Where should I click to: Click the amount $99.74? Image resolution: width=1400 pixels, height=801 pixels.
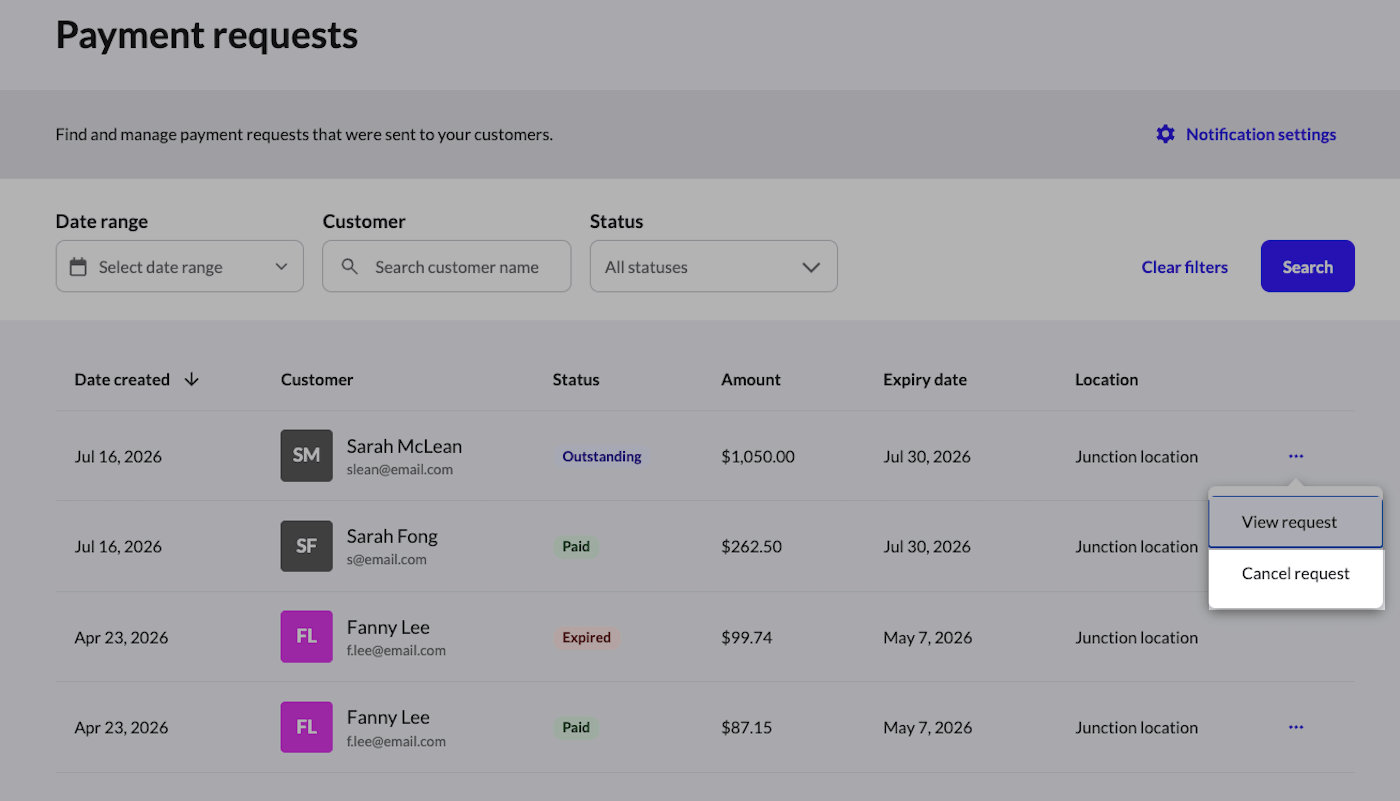point(746,637)
